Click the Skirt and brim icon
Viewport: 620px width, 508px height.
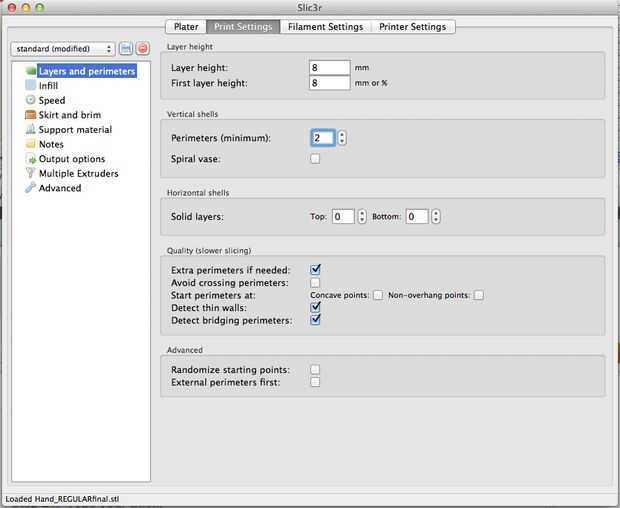click(x=31, y=115)
